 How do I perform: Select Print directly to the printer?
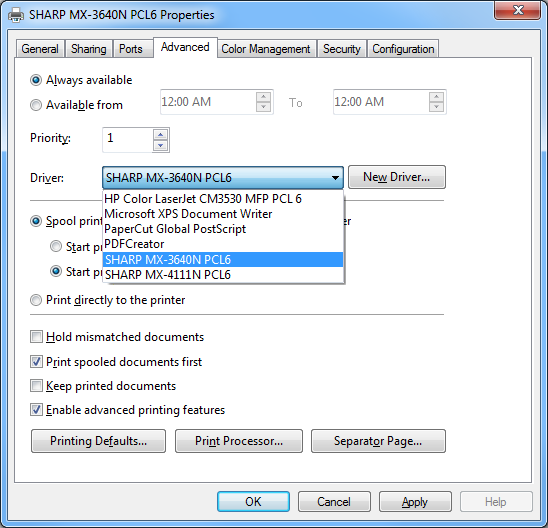pos(36,300)
